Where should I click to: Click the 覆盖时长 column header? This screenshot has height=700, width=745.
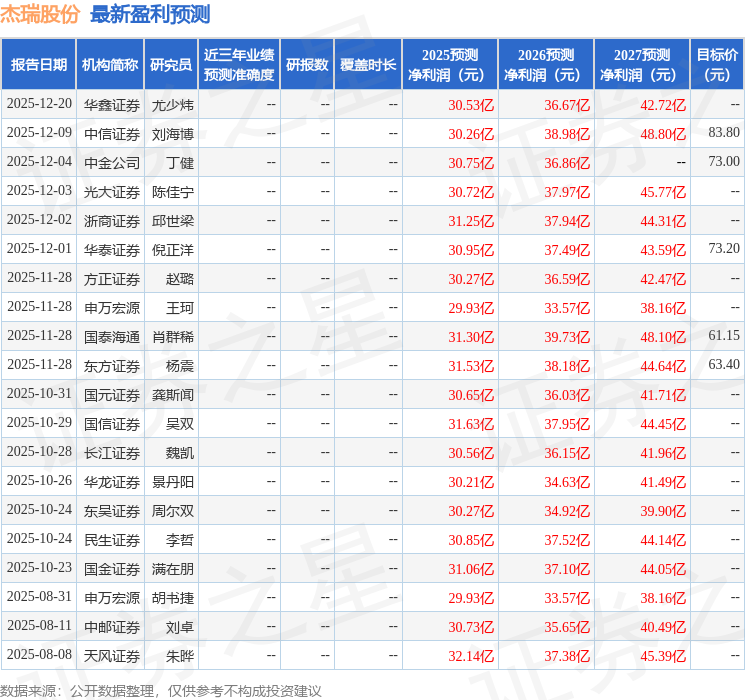coord(368,64)
